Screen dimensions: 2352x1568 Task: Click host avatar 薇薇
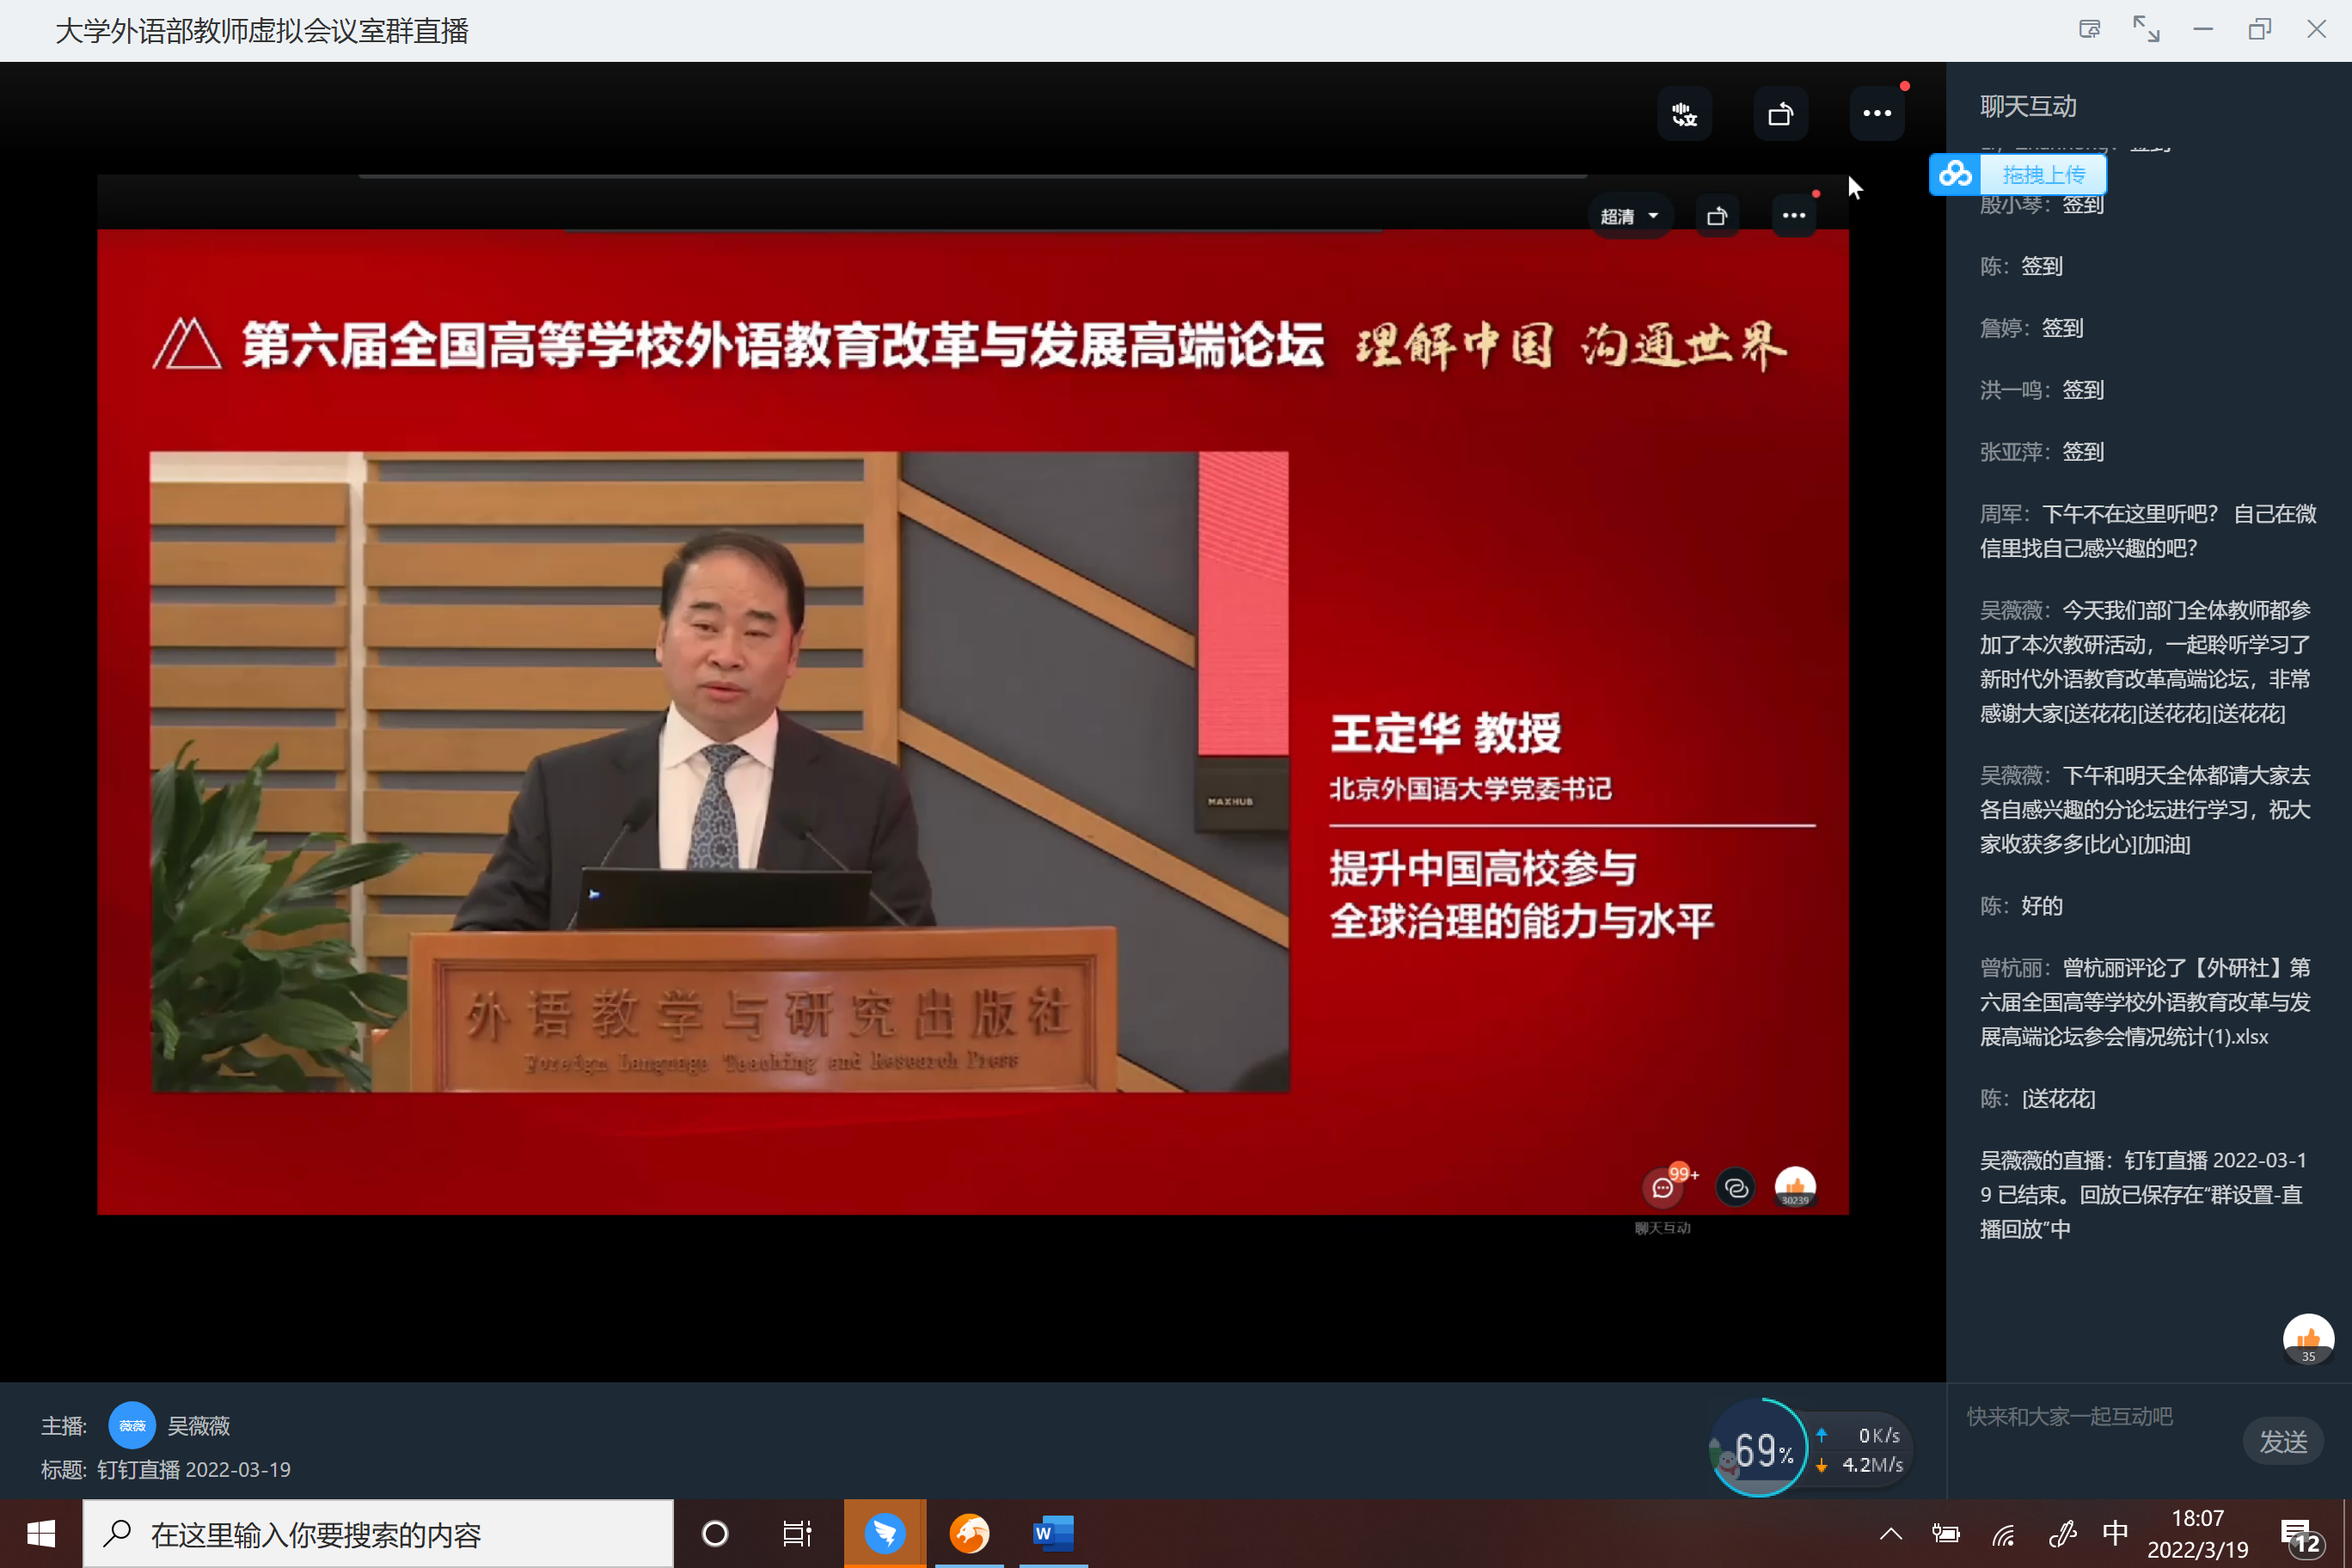click(x=132, y=1426)
